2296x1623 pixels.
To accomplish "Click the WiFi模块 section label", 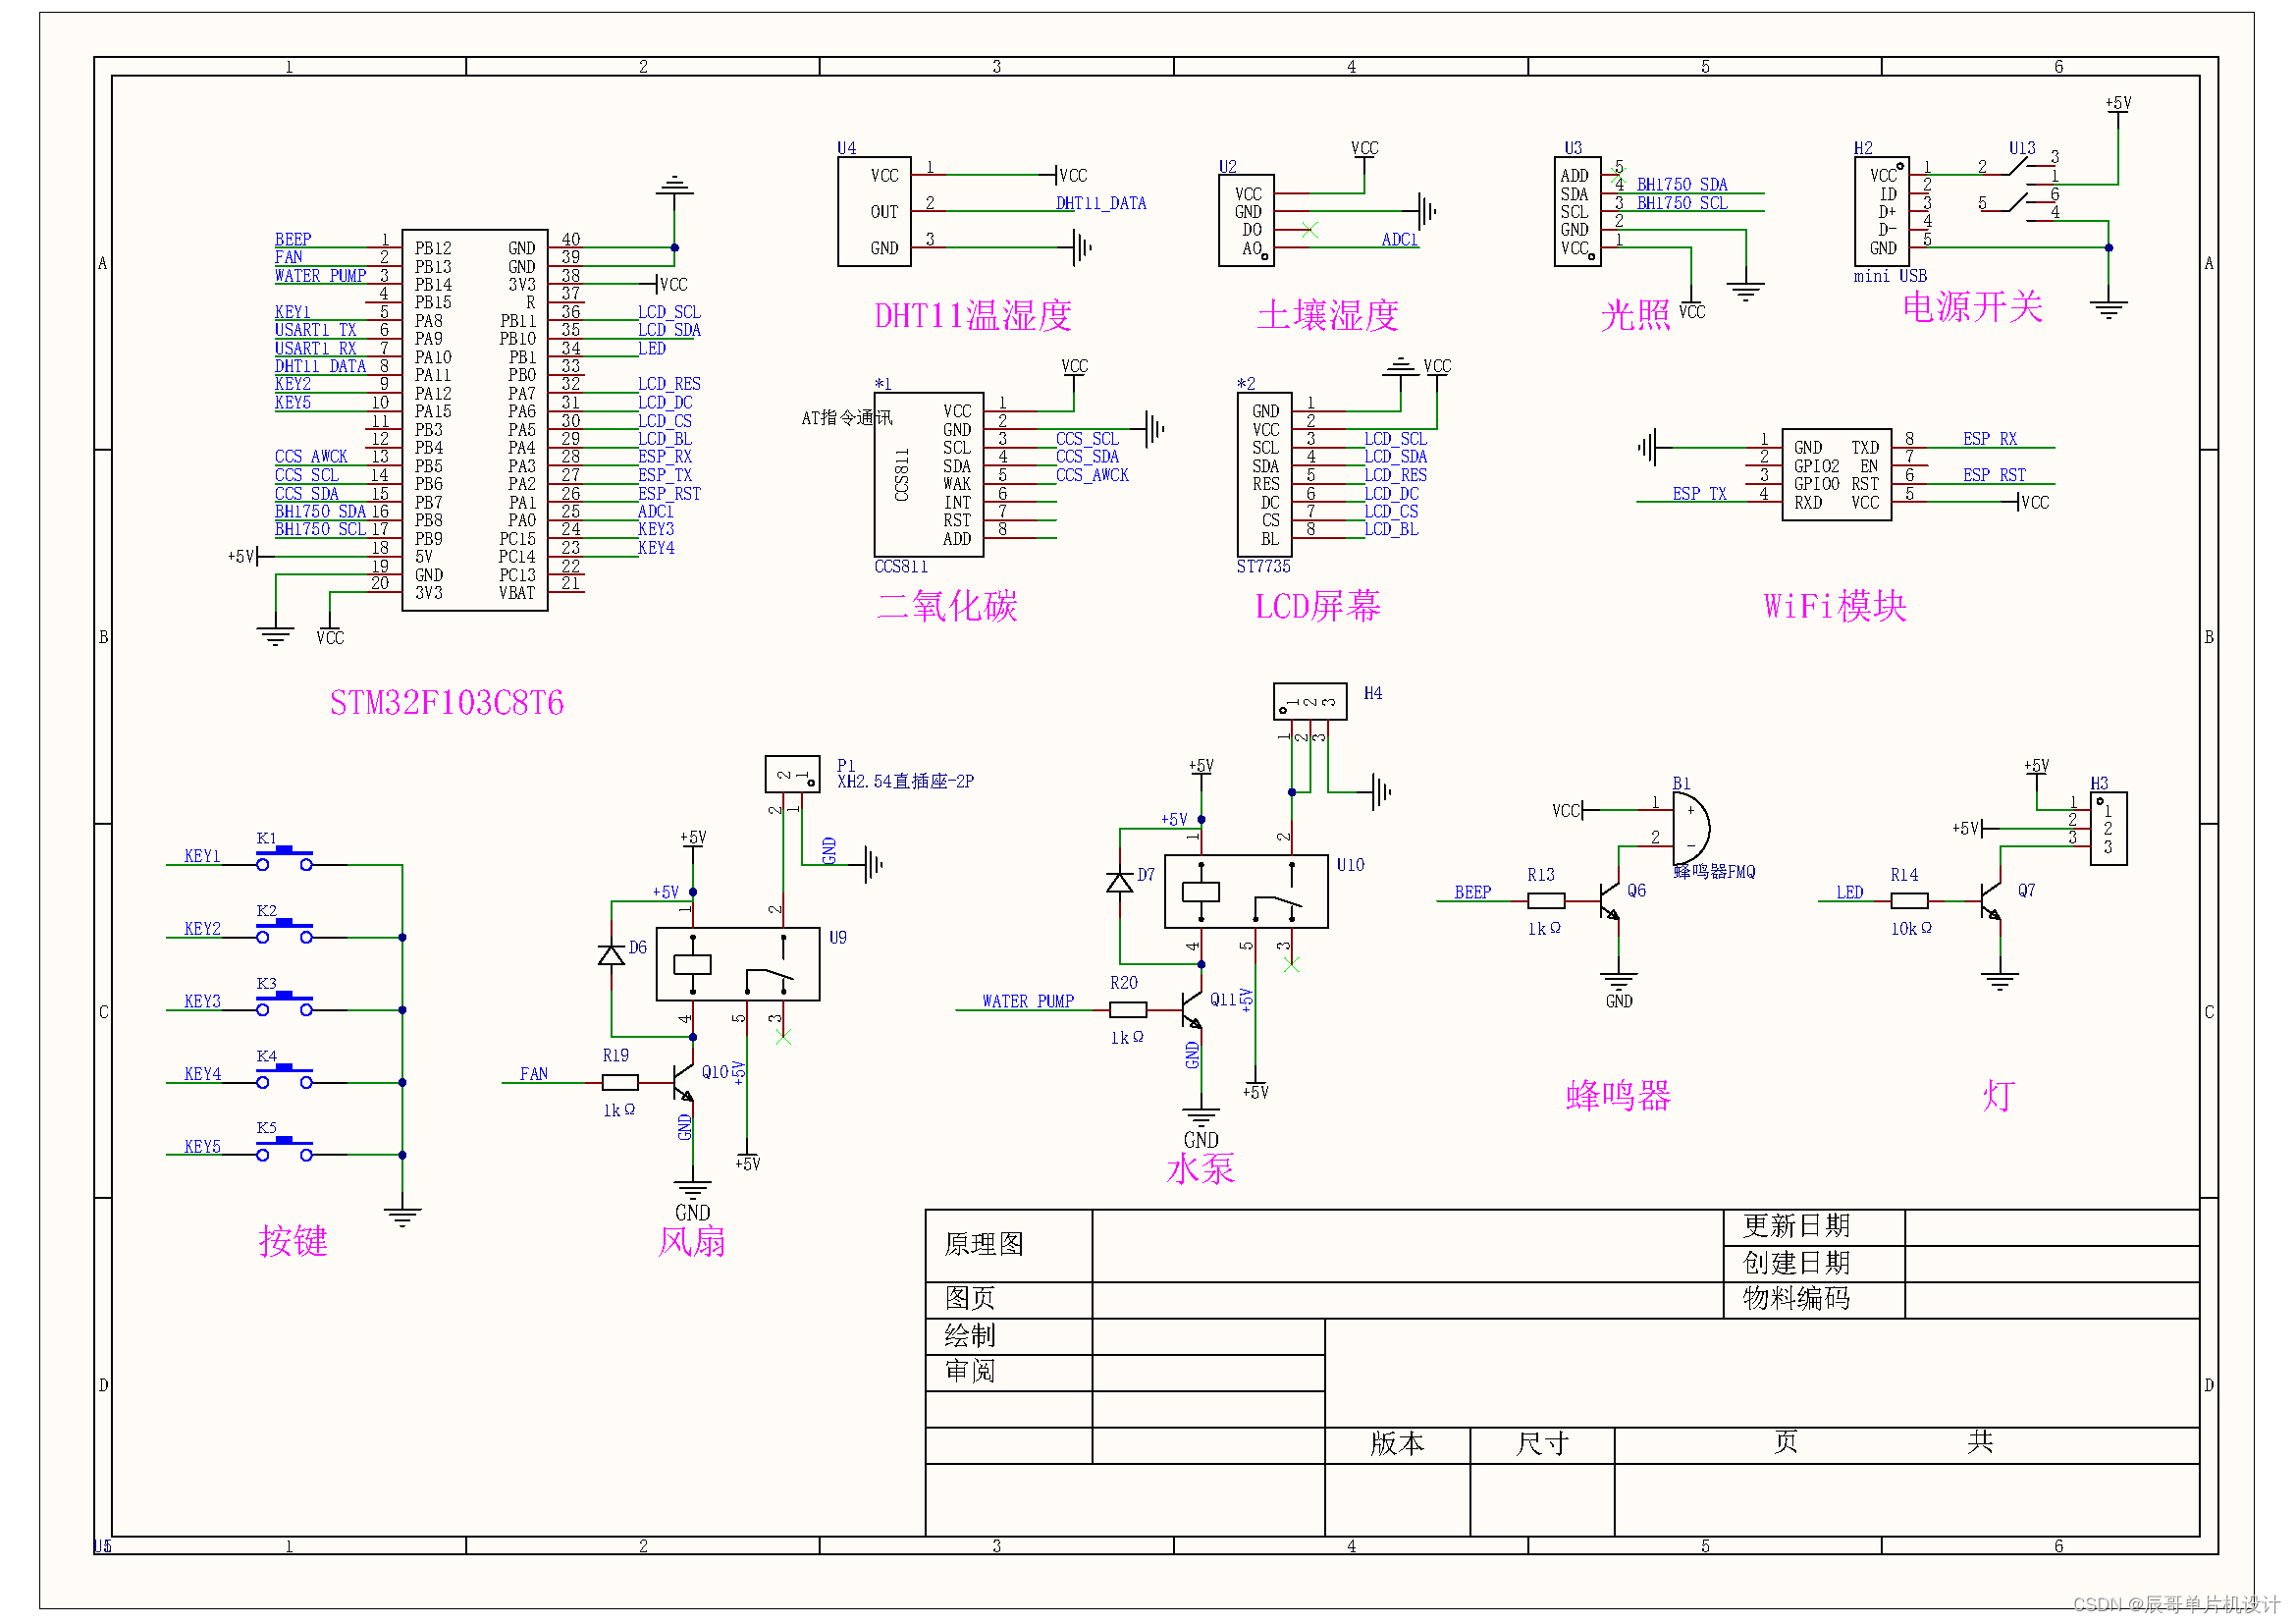I will pyautogui.click(x=1834, y=606).
